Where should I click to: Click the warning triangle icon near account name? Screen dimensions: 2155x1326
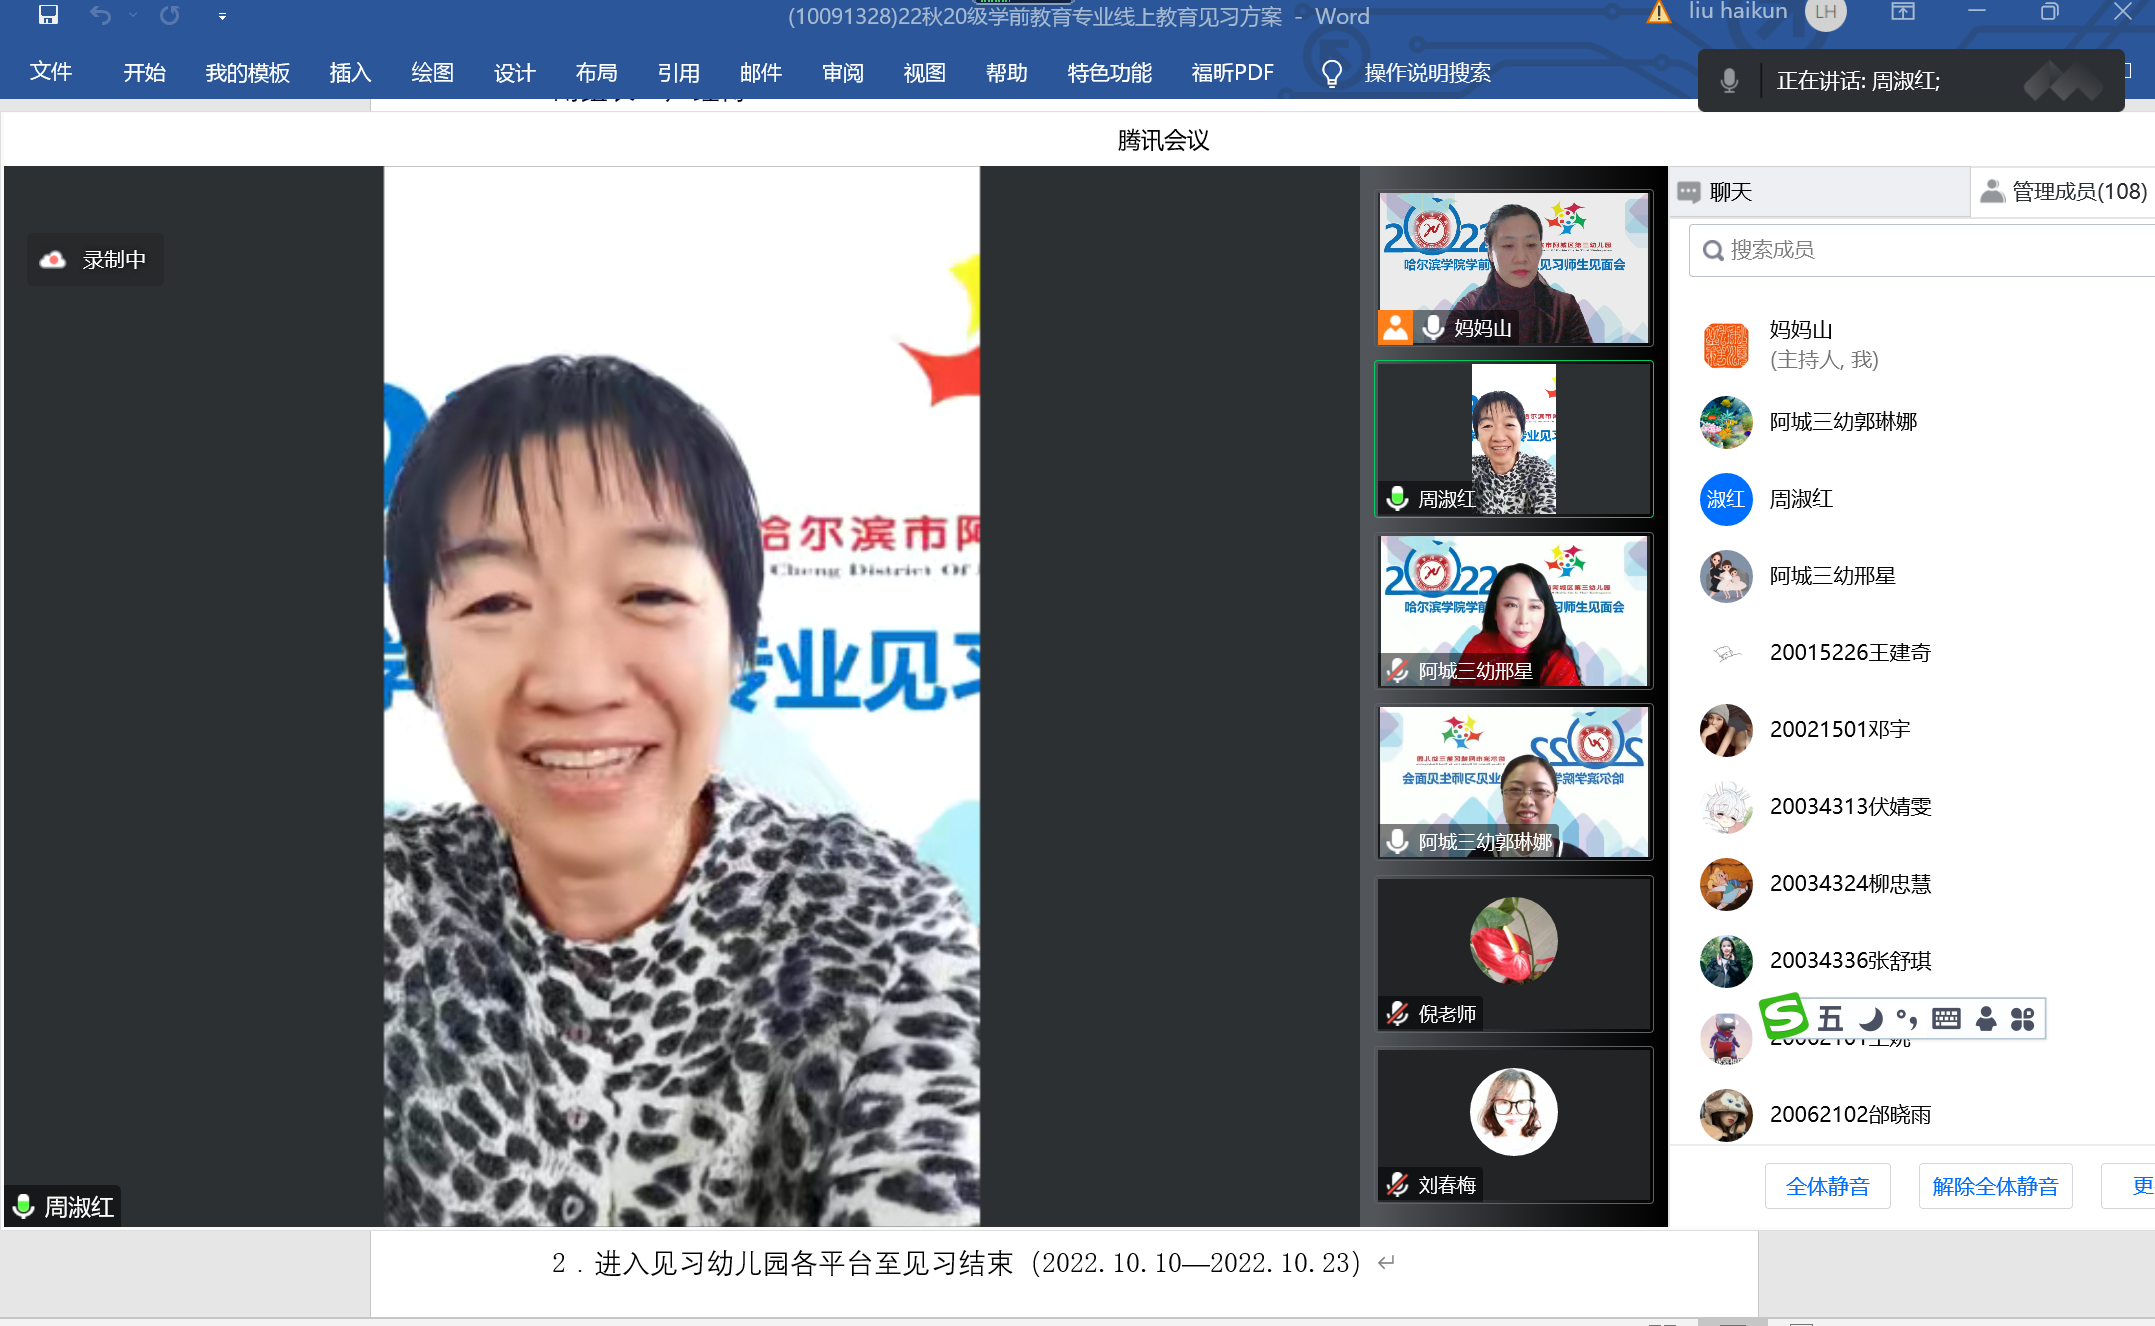(1659, 13)
